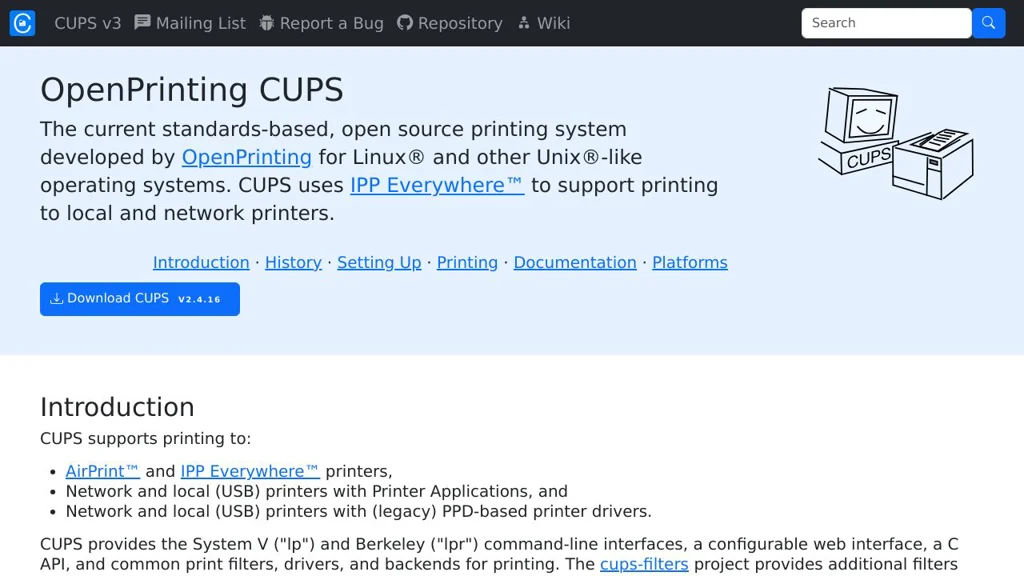1024x576 pixels.
Task: Open the CUPS v3 nav link
Action: 88,23
